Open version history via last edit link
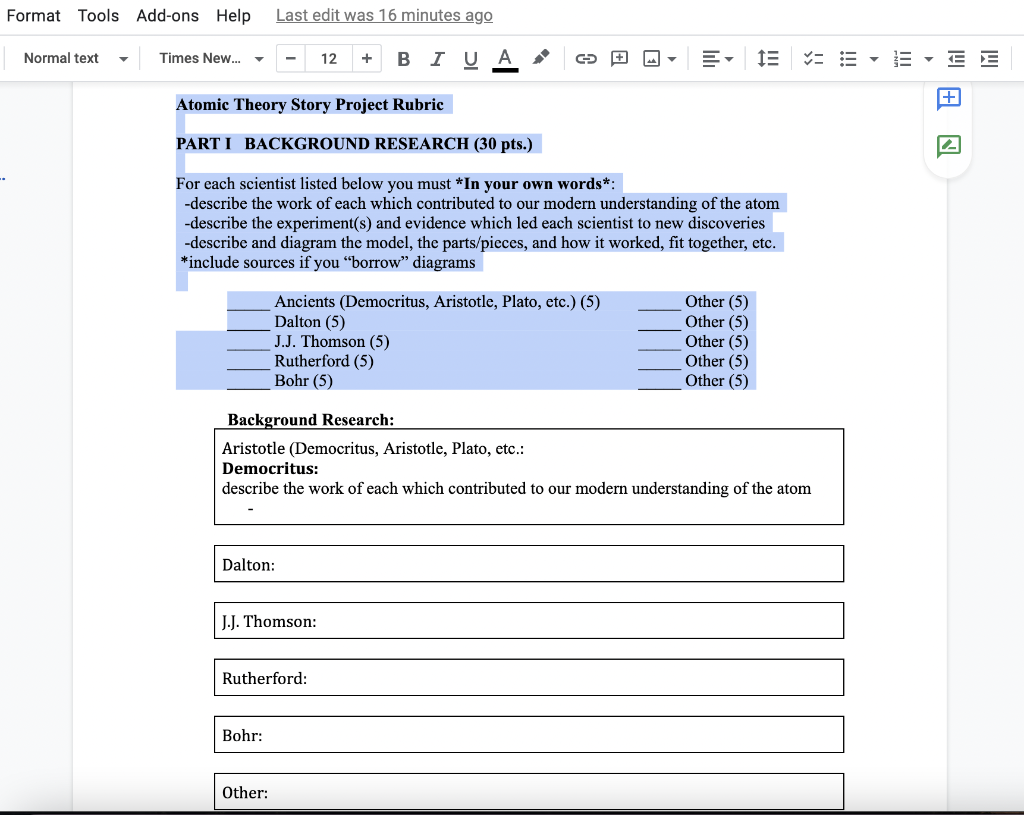The image size is (1024, 815). click(x=383, y=15)
